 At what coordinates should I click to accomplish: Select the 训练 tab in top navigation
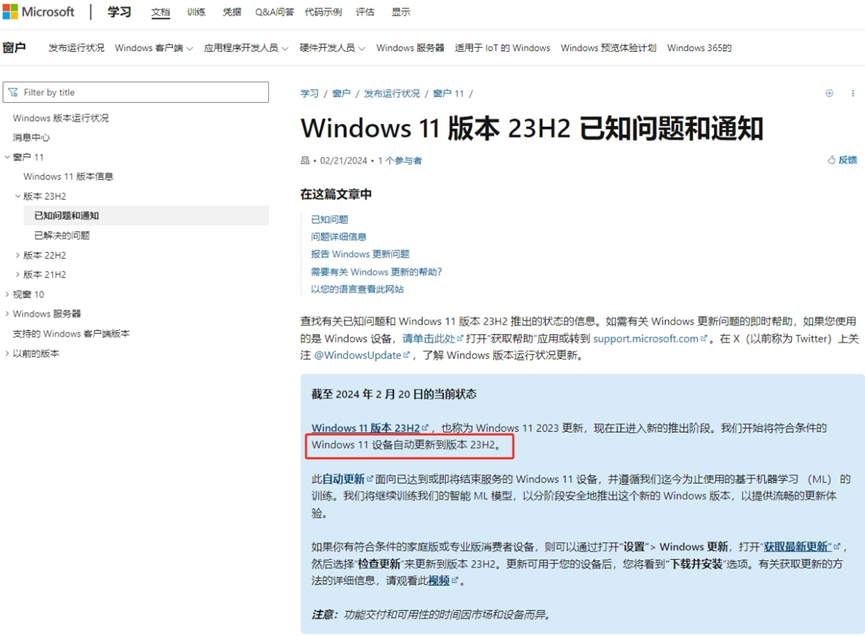pyautogui.click(x=196, y=12)
